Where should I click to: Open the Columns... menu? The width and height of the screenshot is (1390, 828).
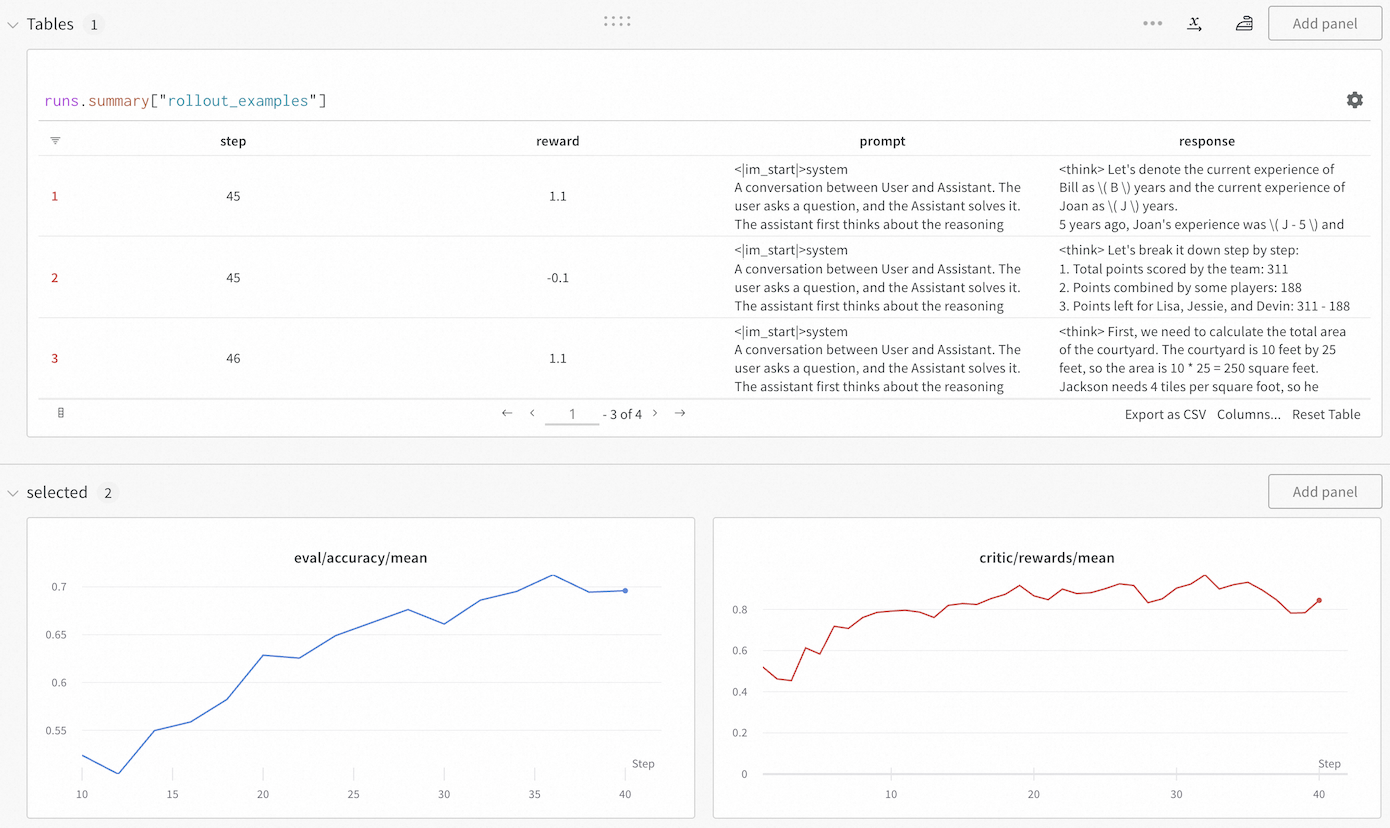click(x=1248, y=414)
